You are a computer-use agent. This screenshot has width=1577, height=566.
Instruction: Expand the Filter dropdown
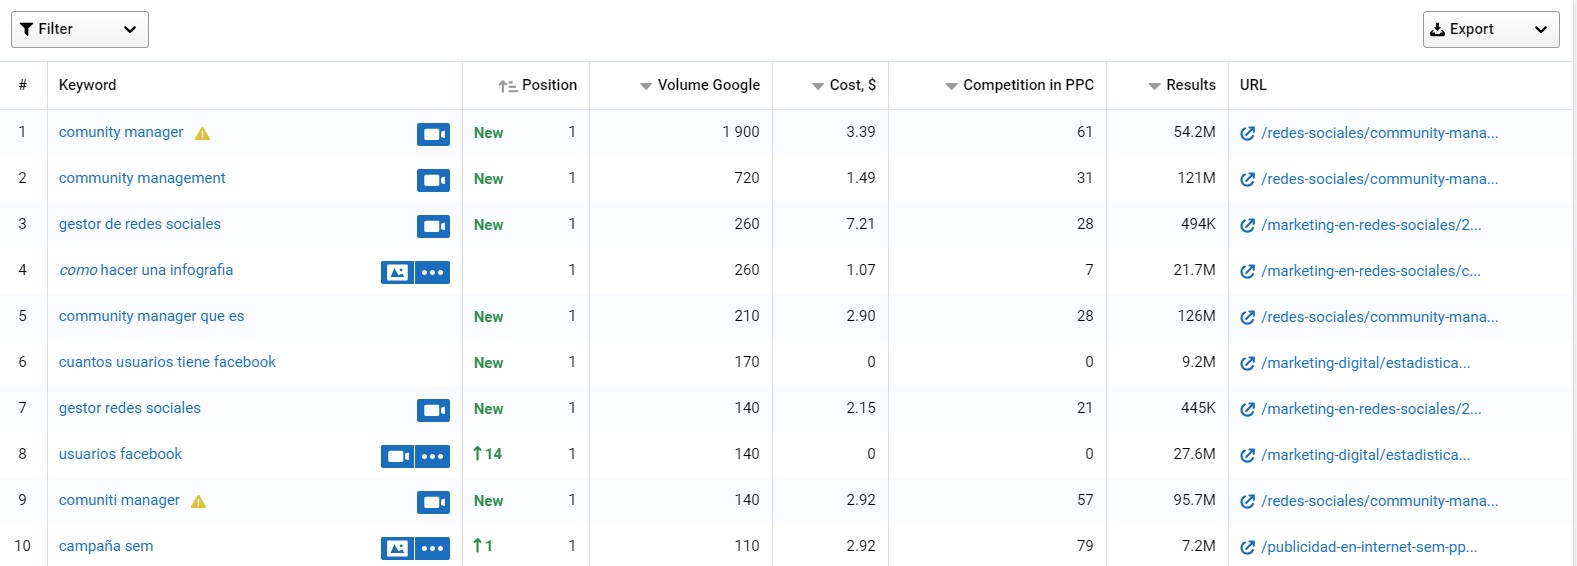click(x=80, y=29)
